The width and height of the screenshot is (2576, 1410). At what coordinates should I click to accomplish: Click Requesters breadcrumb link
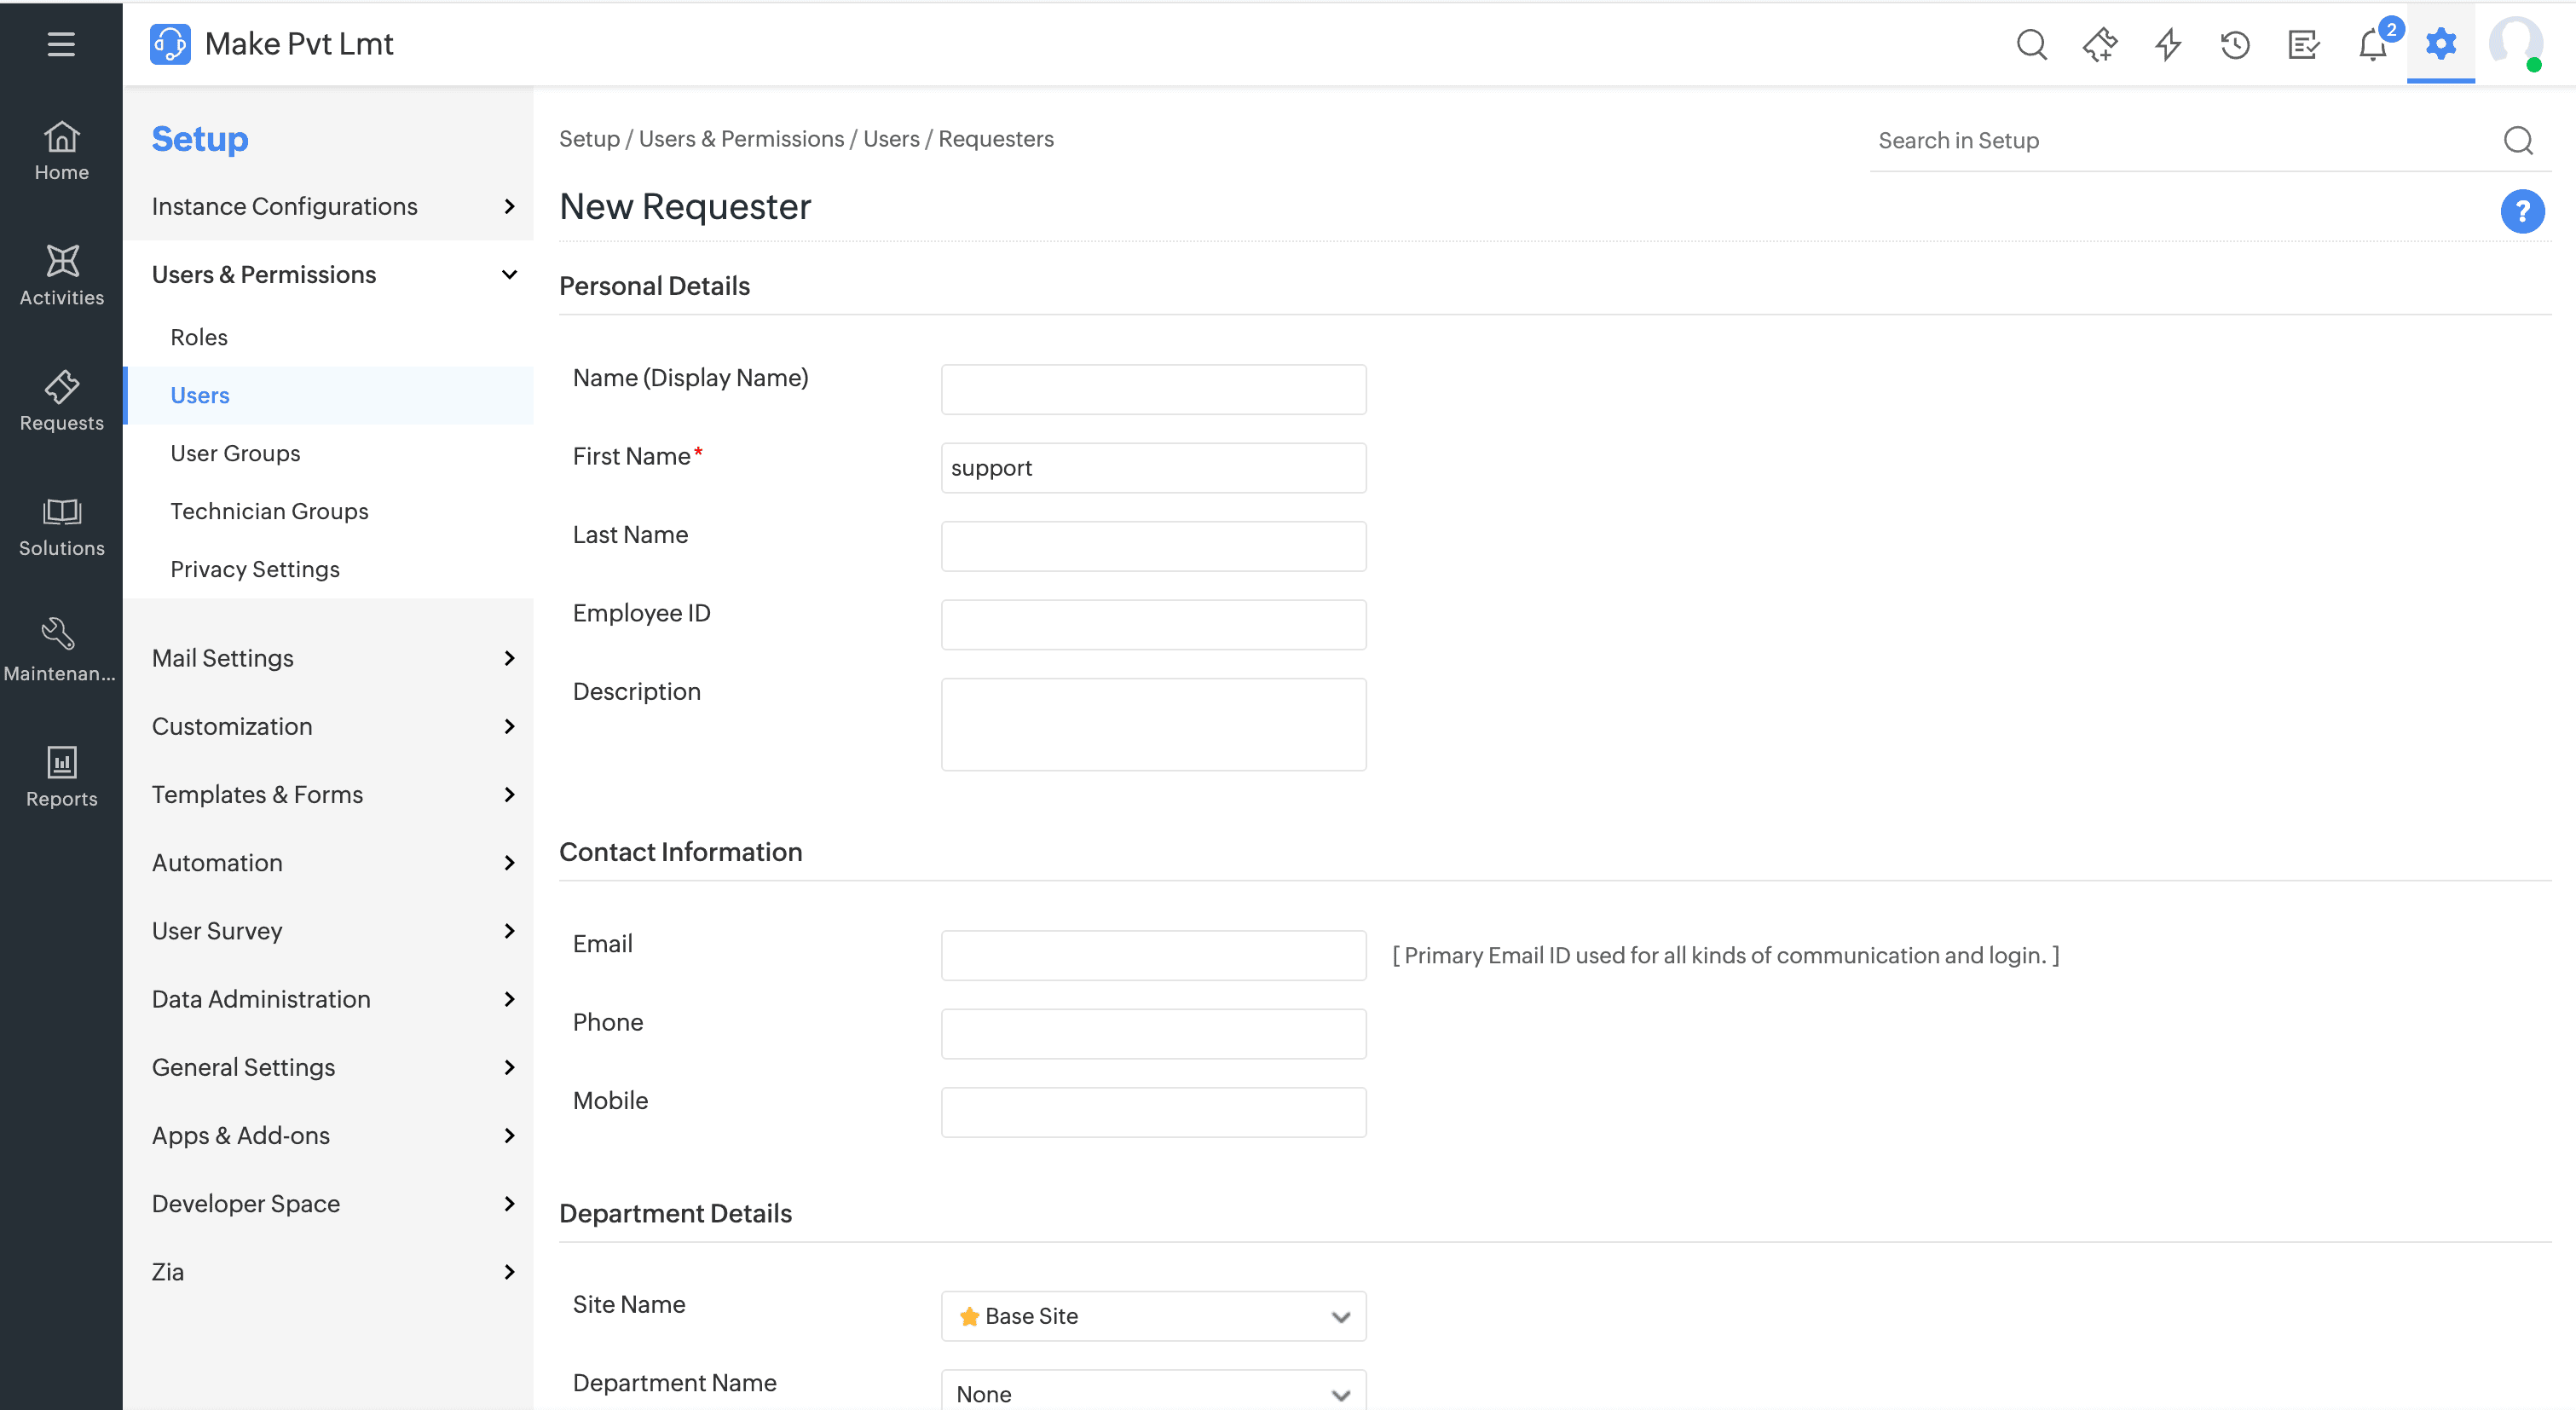(995, 139)
